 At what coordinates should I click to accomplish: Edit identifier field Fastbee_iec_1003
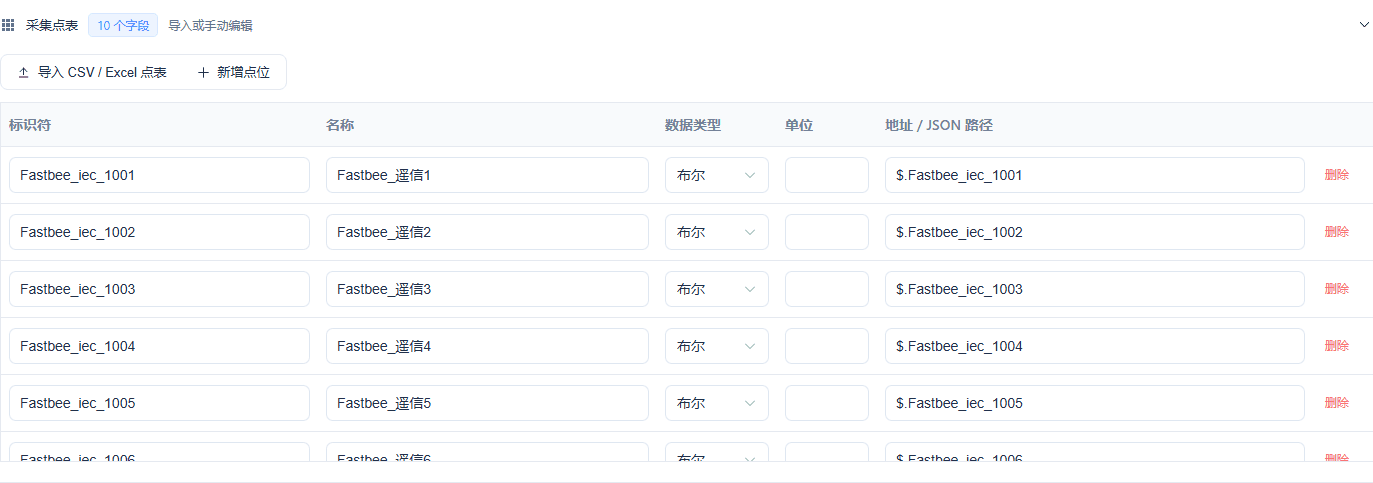(160, 289)
